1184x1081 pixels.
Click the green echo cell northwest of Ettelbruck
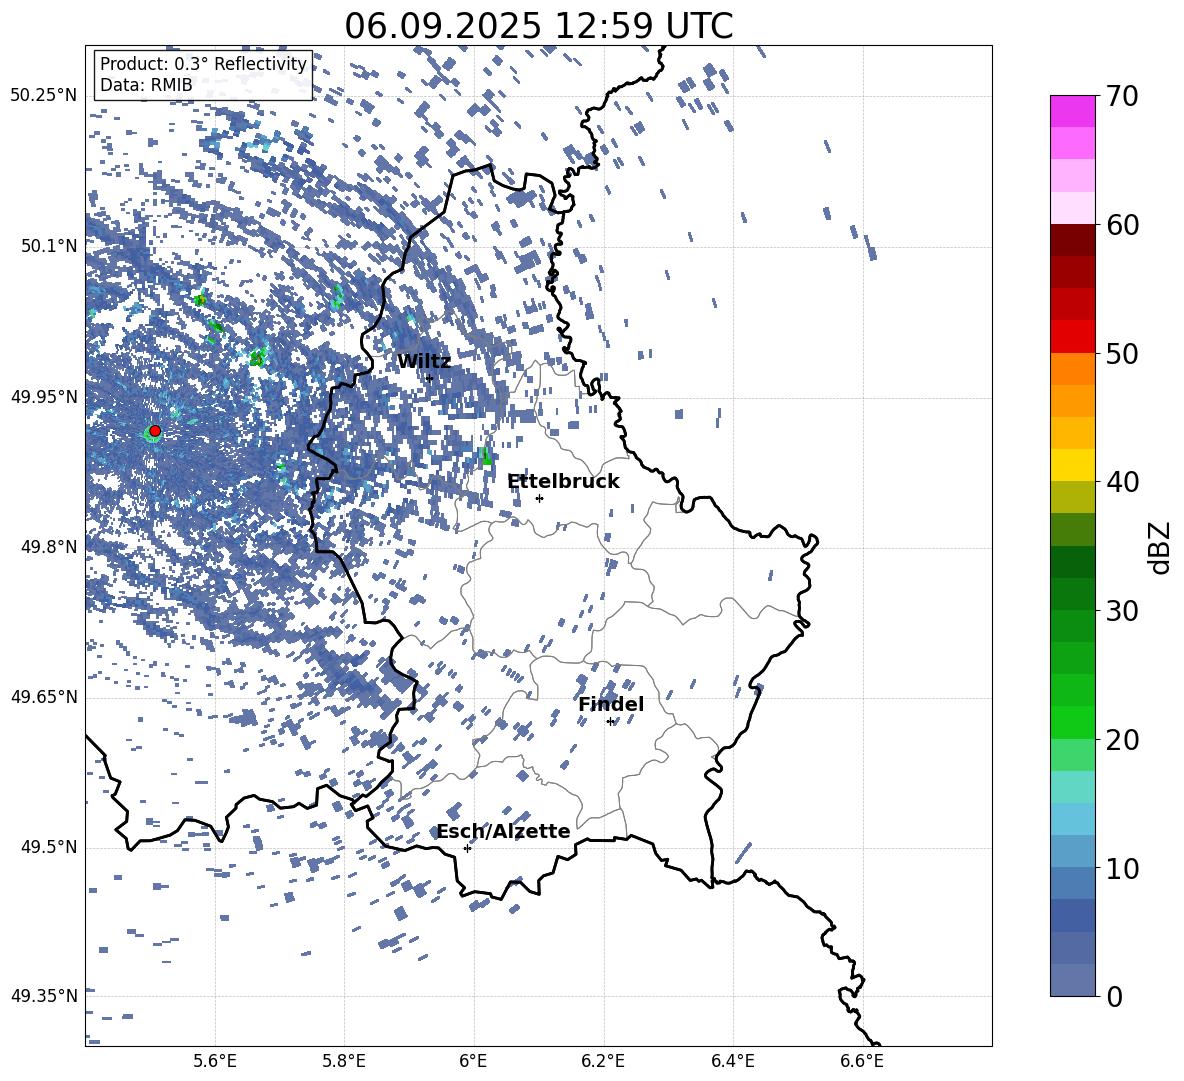pos(486,455)
